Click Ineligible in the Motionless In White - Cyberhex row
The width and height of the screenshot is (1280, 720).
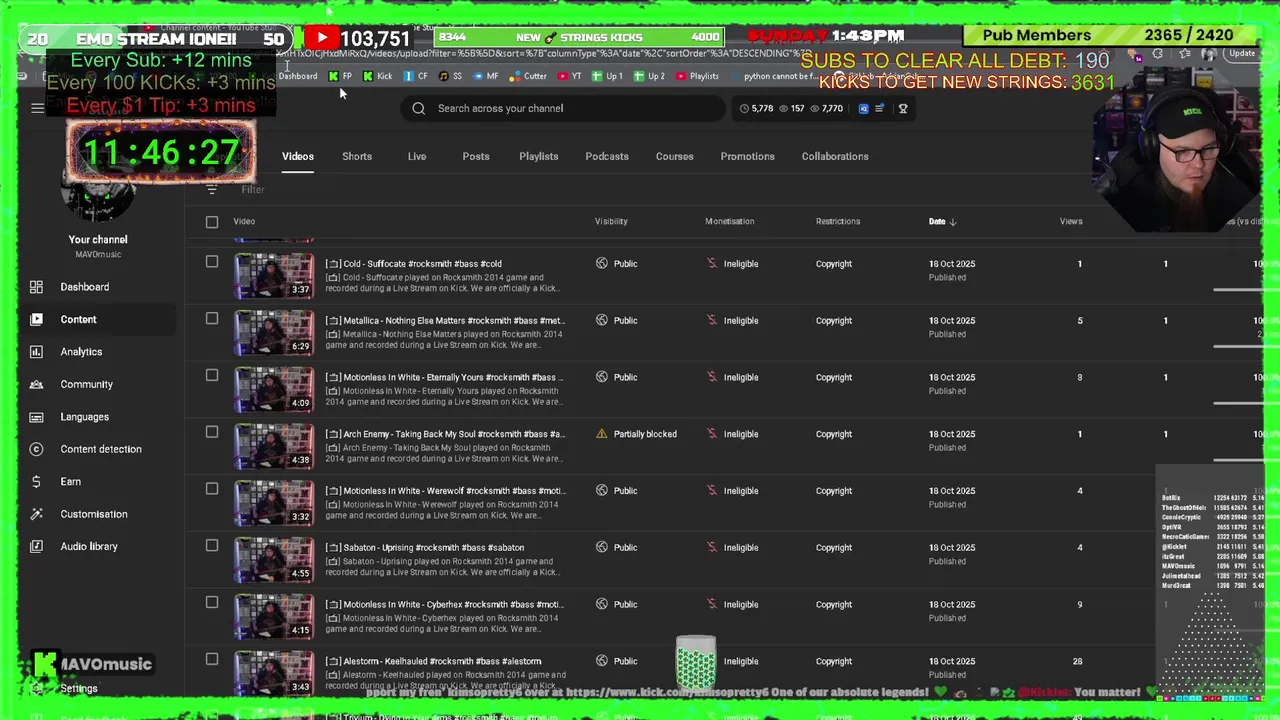[x=741, y=604]
